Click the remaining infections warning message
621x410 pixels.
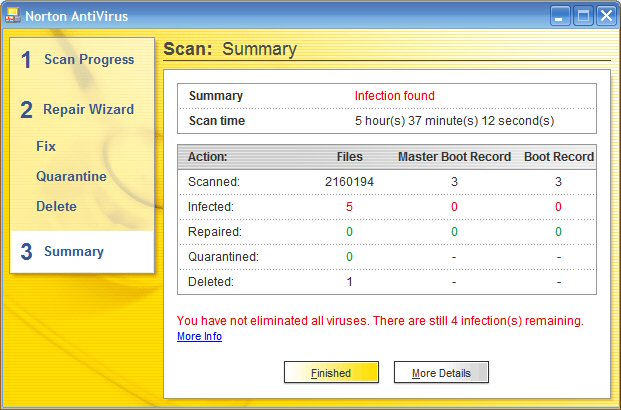coord(380,320)
